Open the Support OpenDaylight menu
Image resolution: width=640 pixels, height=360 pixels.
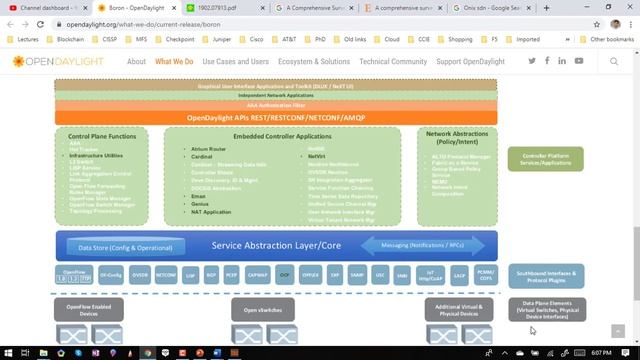click(470, 62)
